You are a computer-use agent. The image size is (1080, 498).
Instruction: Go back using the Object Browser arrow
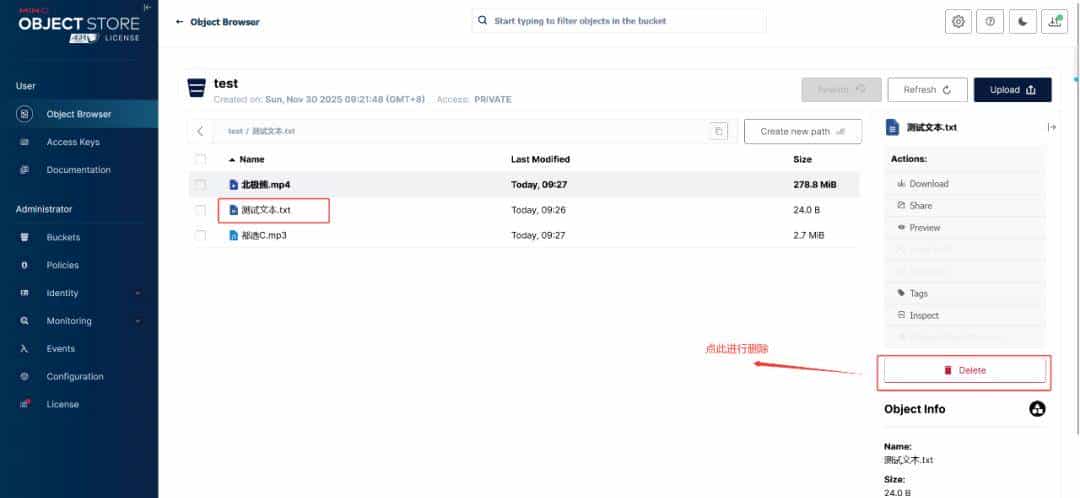coord(180,22)
